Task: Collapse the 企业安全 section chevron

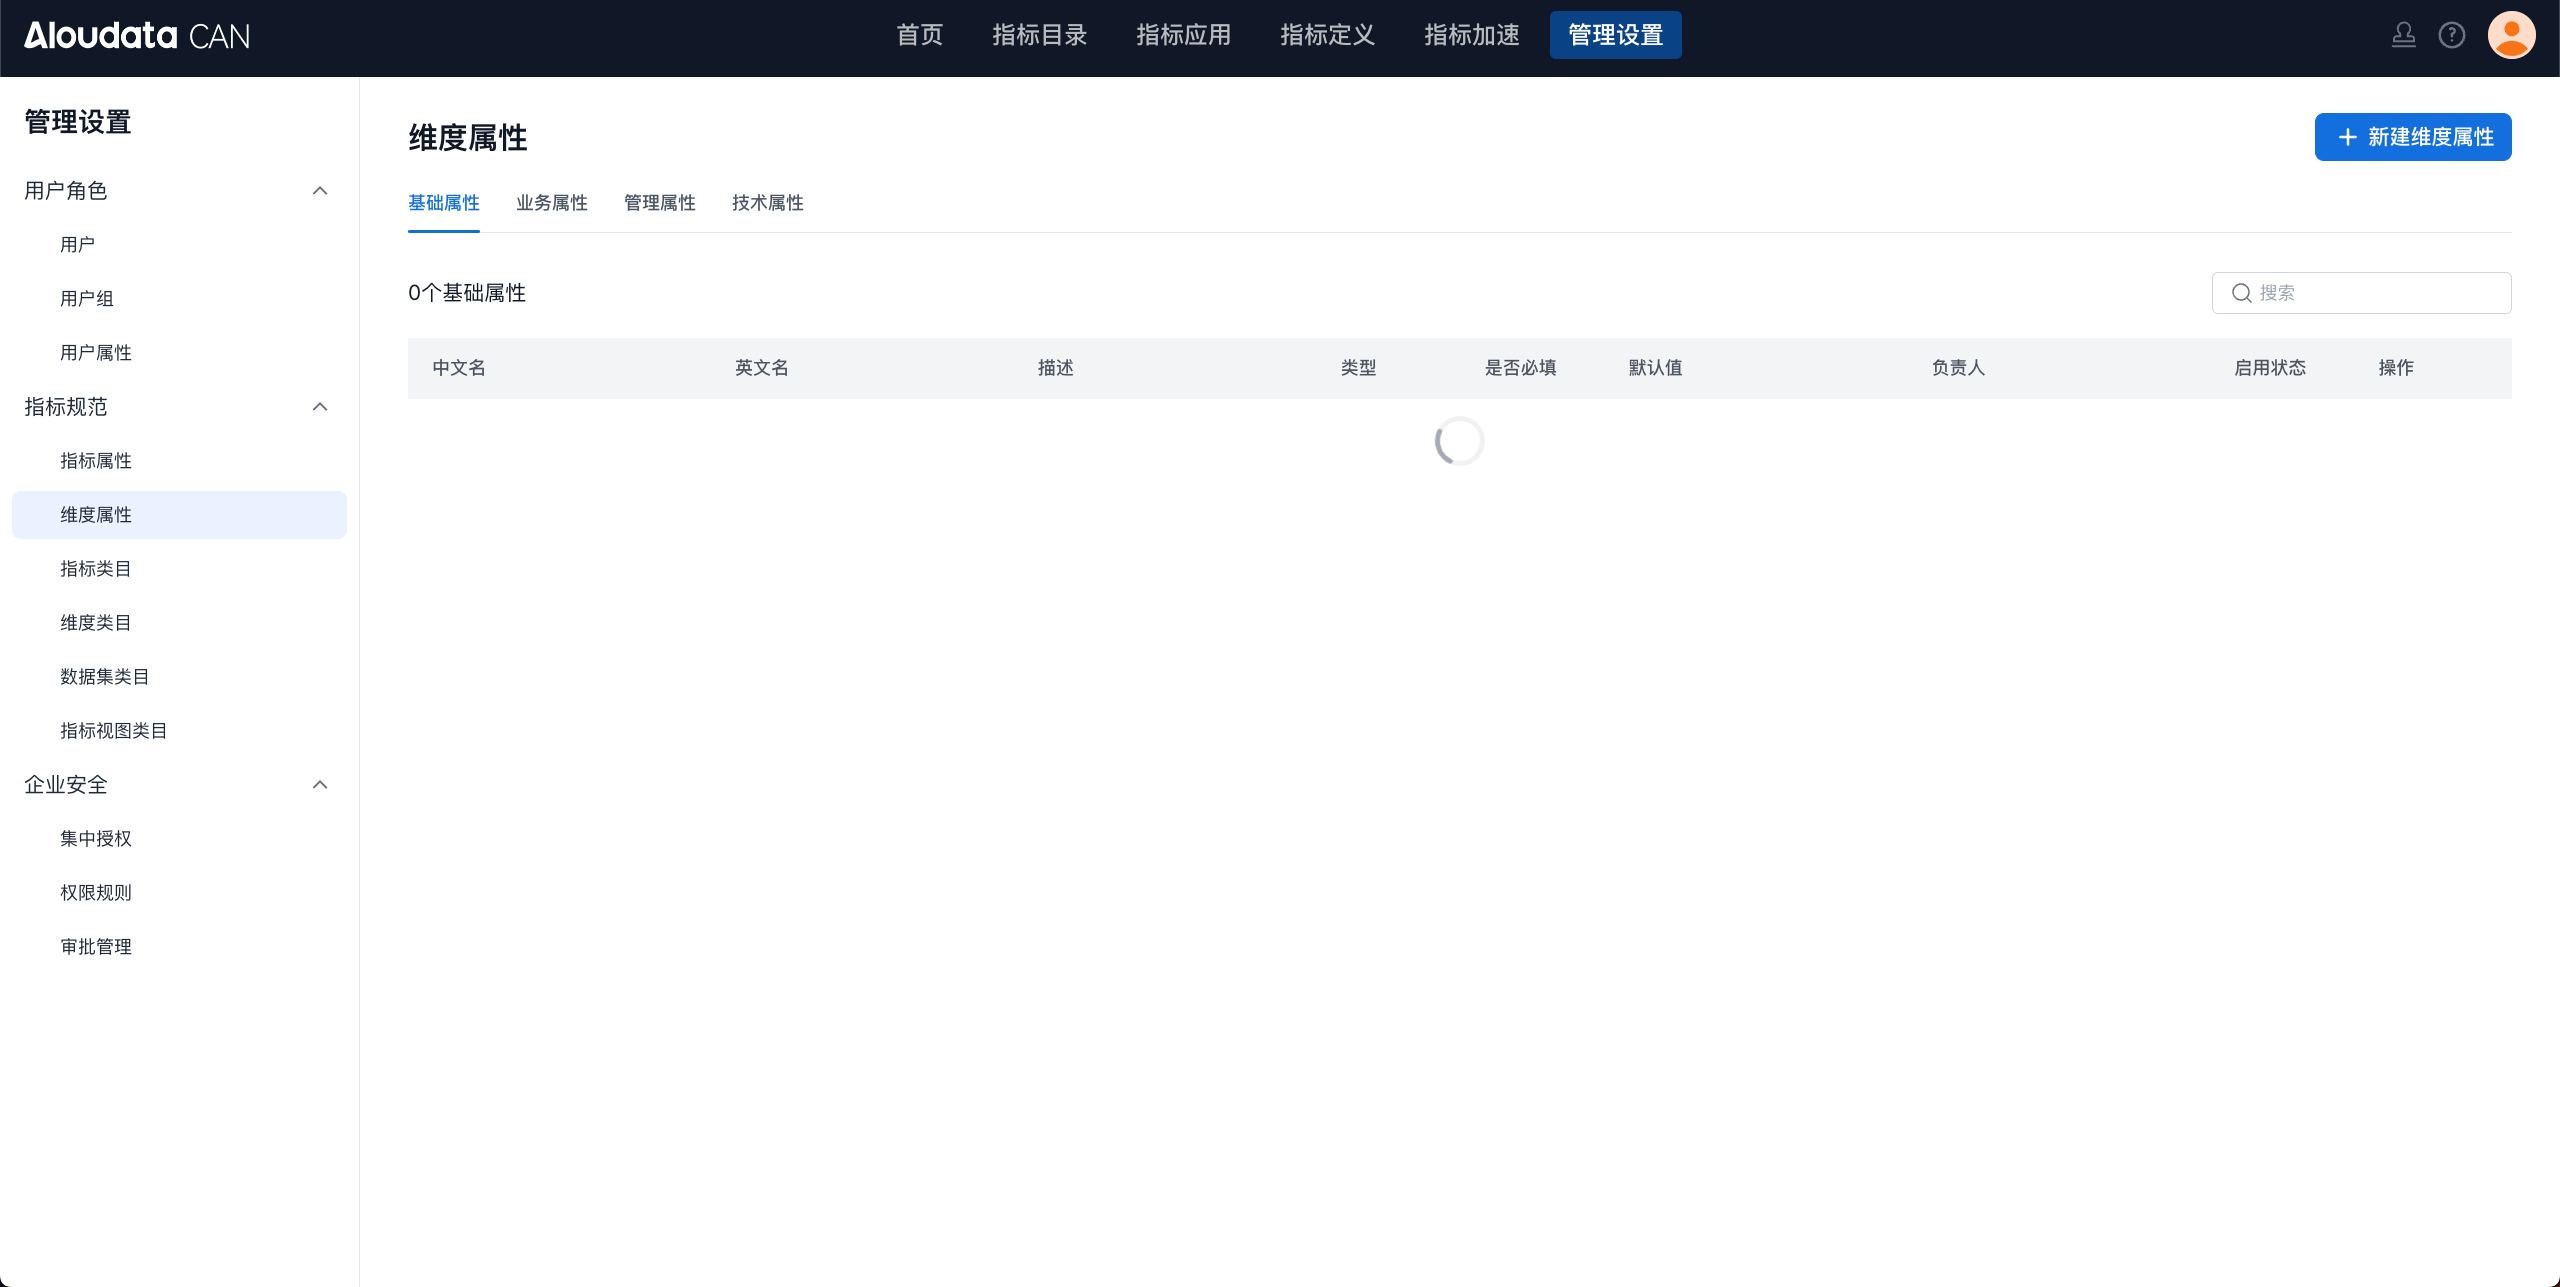Action: pyautogui.click(x=320, y=785)
